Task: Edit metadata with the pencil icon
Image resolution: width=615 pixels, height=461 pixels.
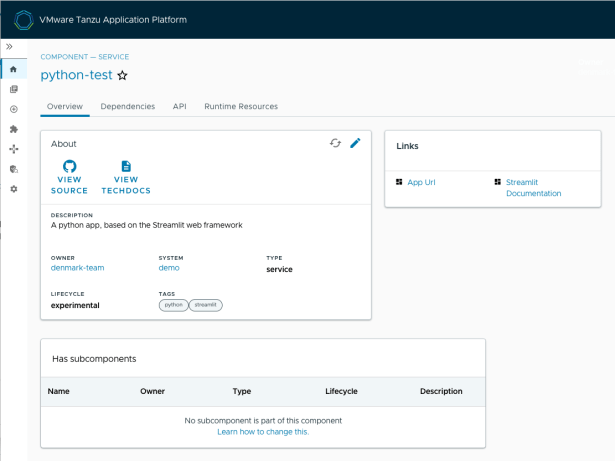Action: click(355, 143)
